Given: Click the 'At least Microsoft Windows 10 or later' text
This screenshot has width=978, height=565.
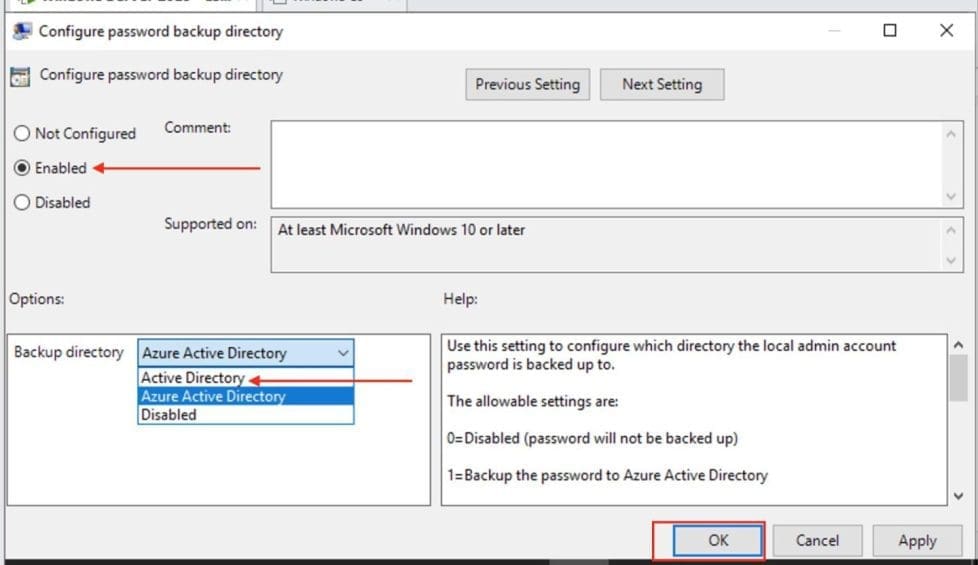Looking at the screenshot, I should click(401, 230).
